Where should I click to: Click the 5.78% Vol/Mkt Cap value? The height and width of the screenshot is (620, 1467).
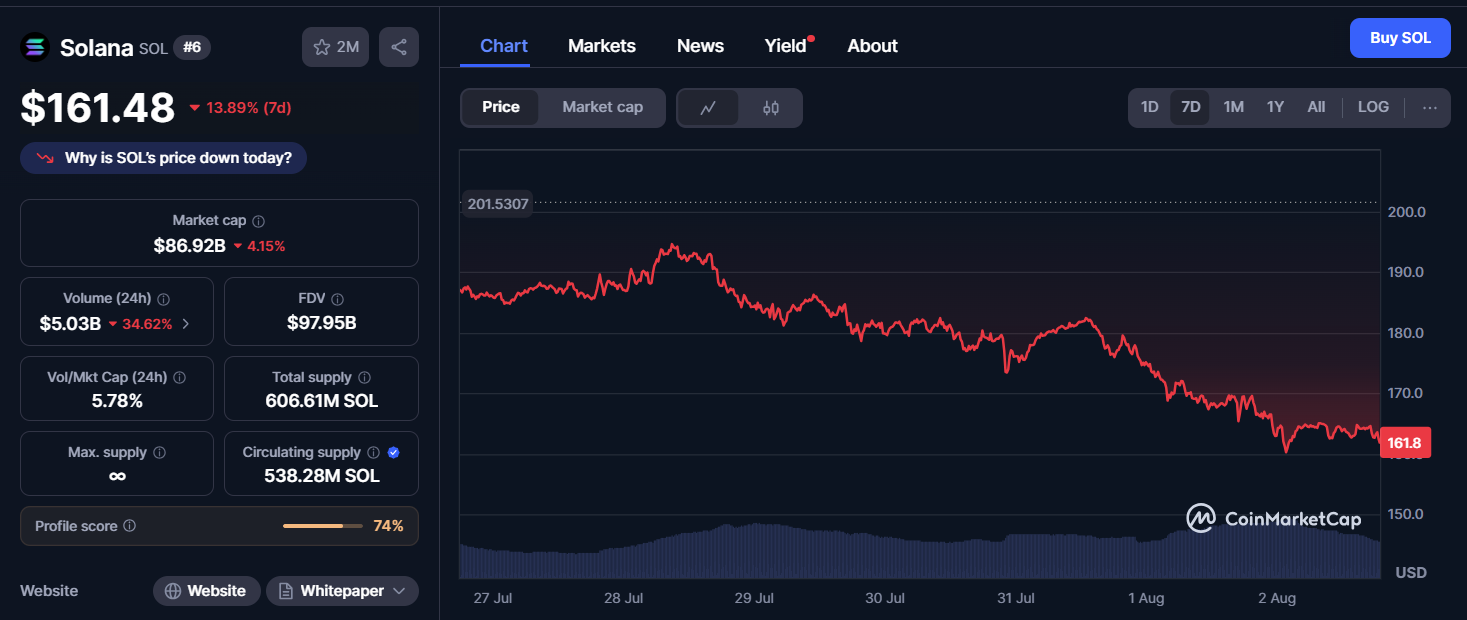coord(117,401)
